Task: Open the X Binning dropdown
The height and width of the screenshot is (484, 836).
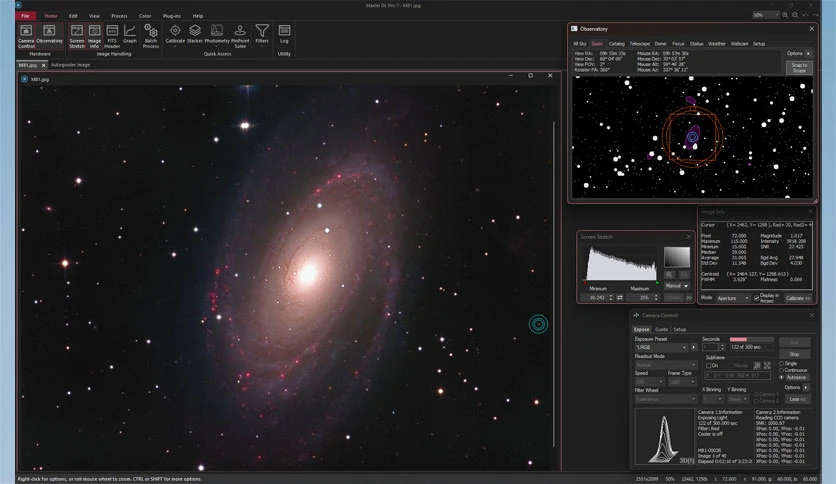Action: (712, 399)
